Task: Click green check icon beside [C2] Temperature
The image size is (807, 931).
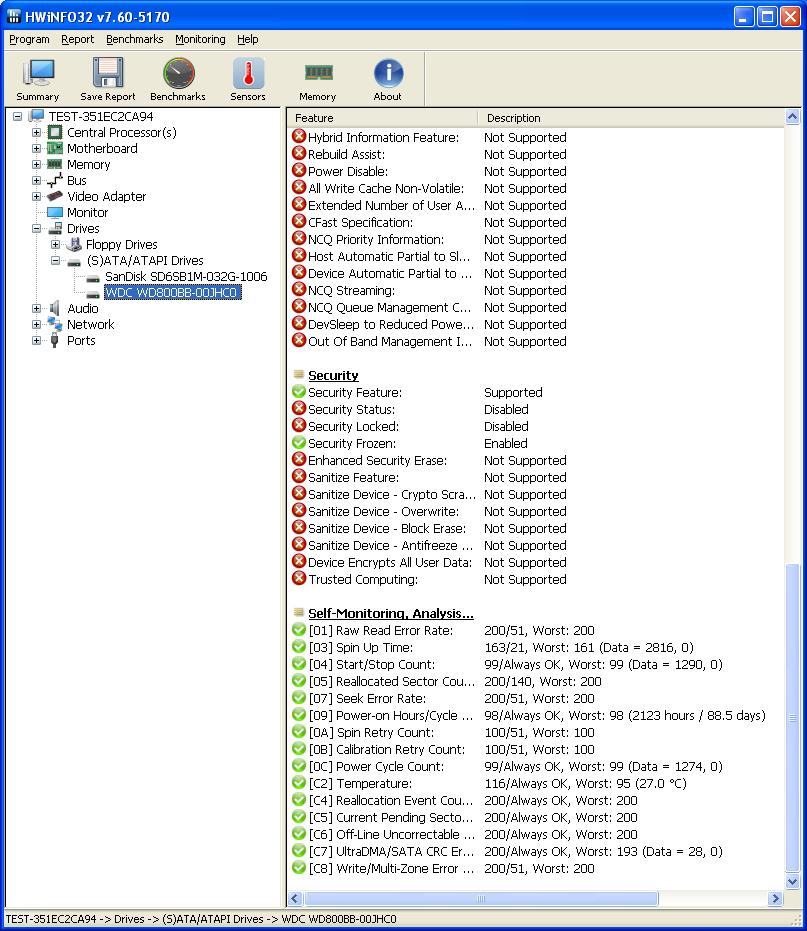Action: click(x=299, y=783)
